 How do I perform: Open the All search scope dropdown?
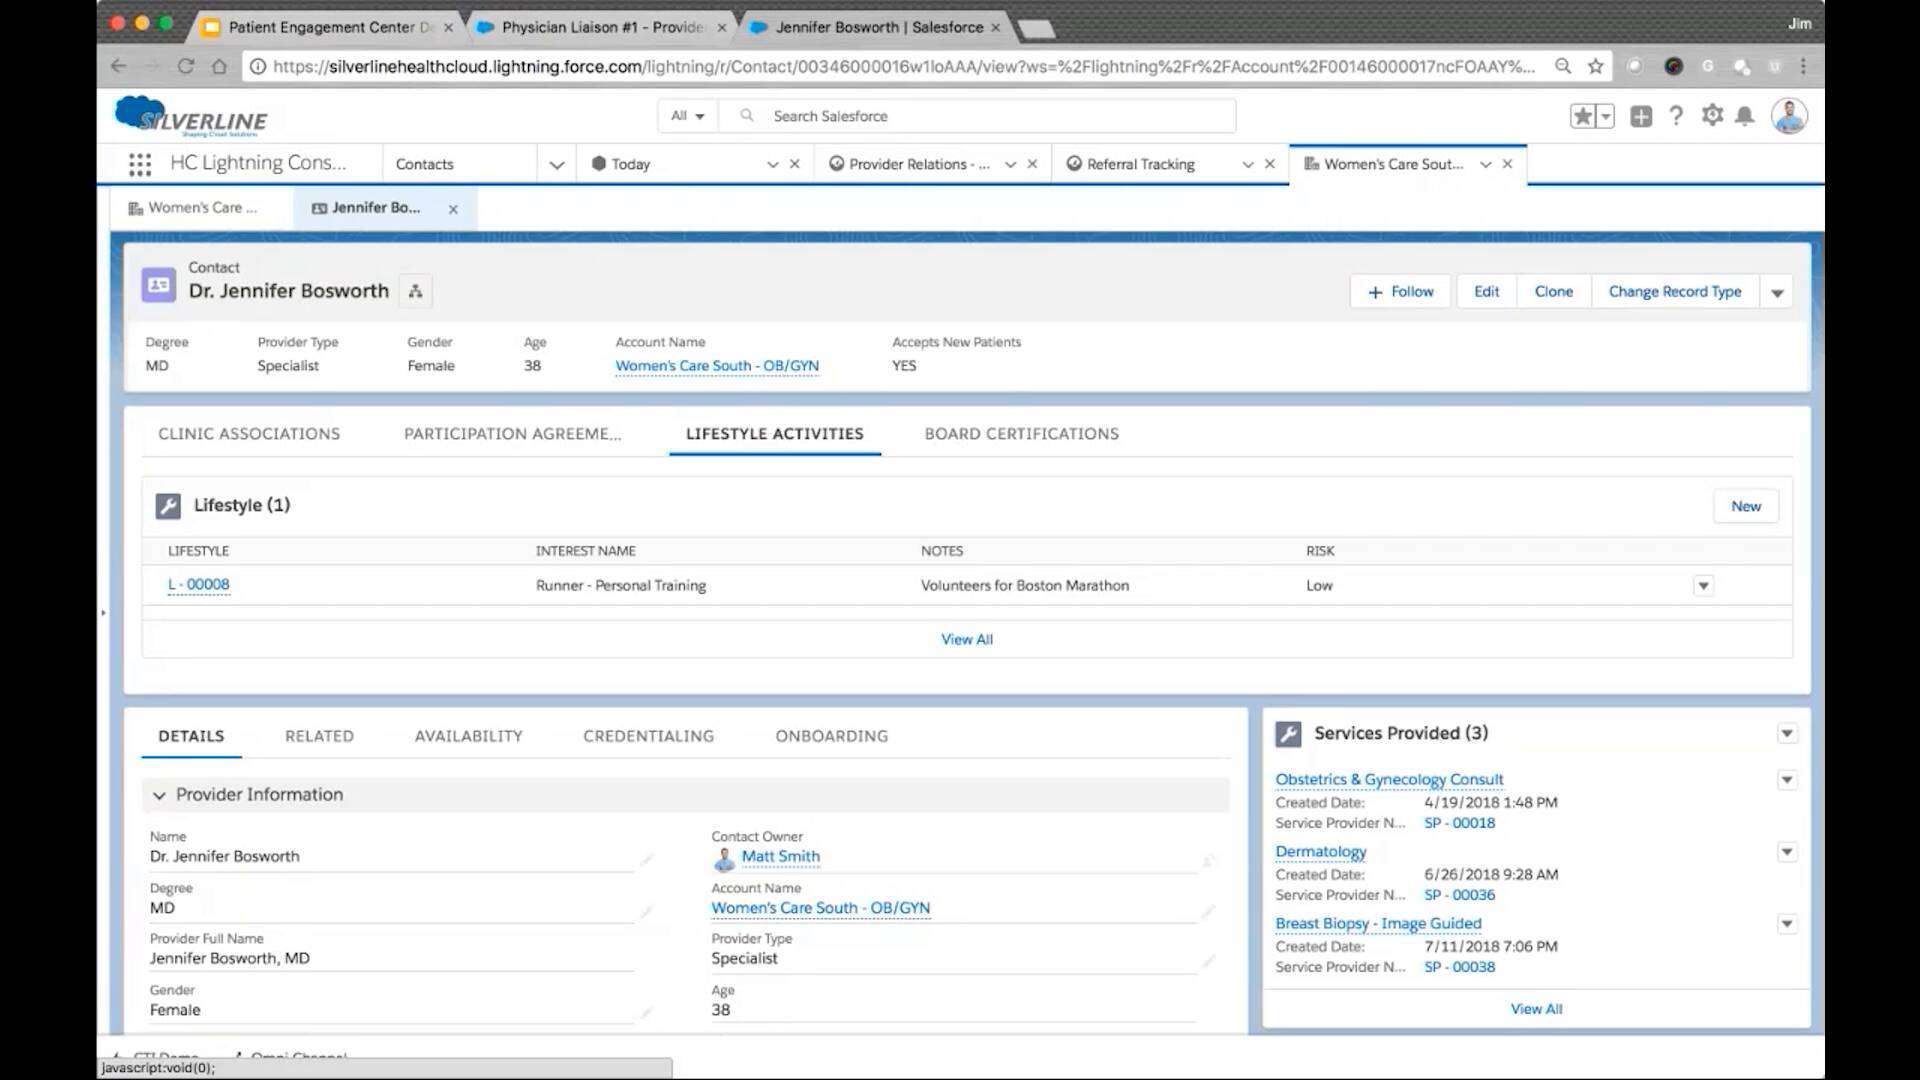coord(686,115)
